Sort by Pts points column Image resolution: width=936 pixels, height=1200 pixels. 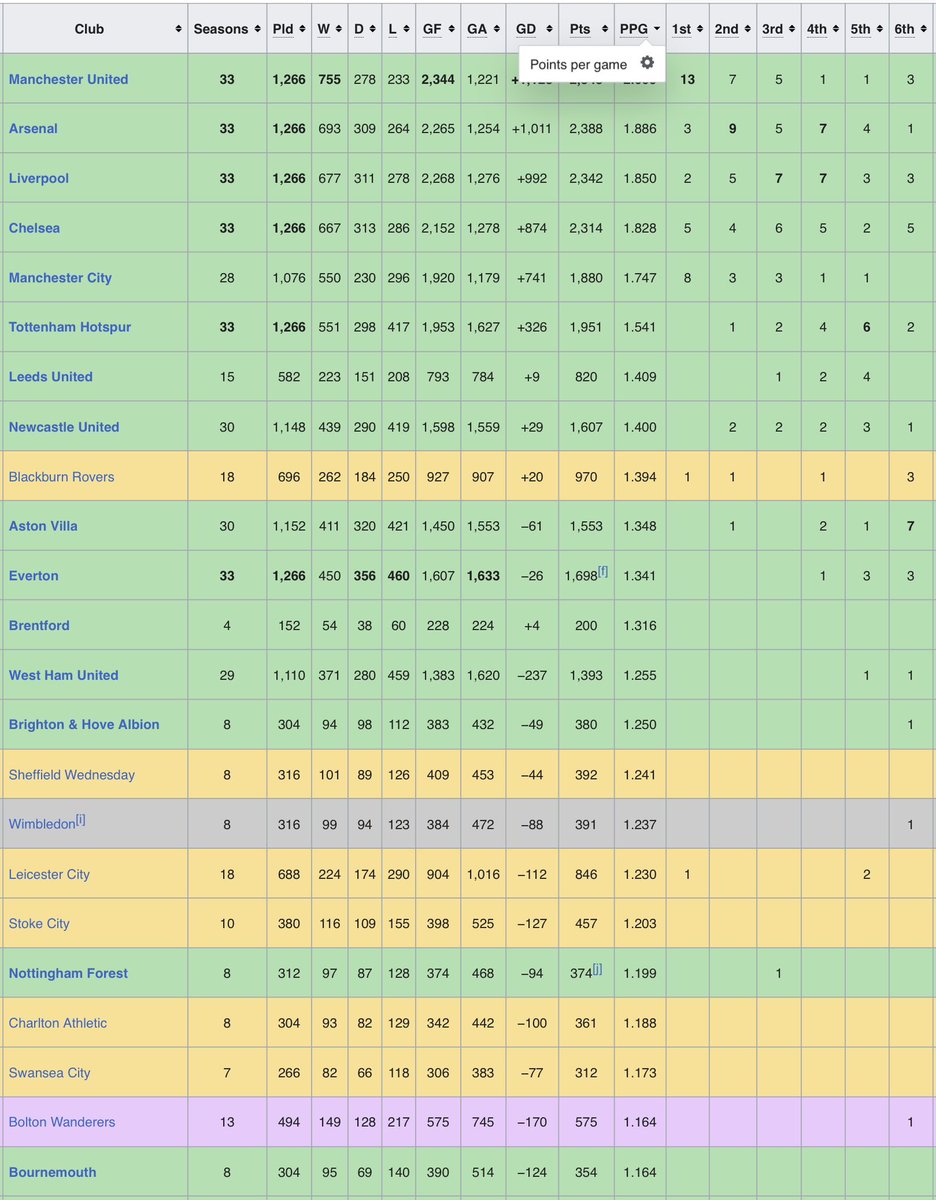[586, 29]
